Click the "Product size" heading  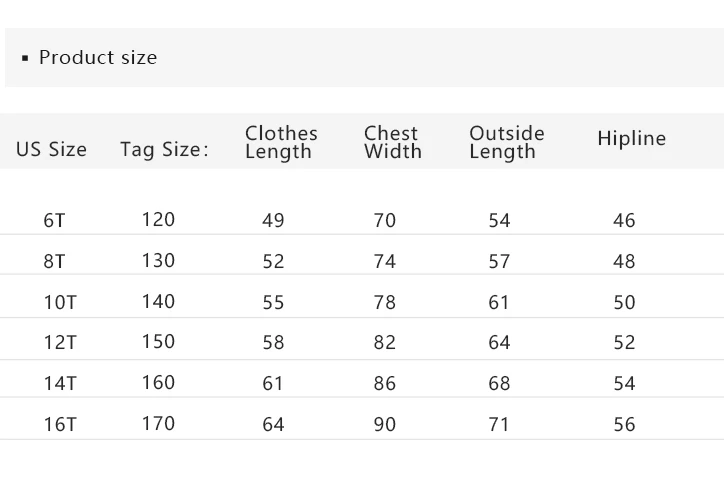point(97,58)
